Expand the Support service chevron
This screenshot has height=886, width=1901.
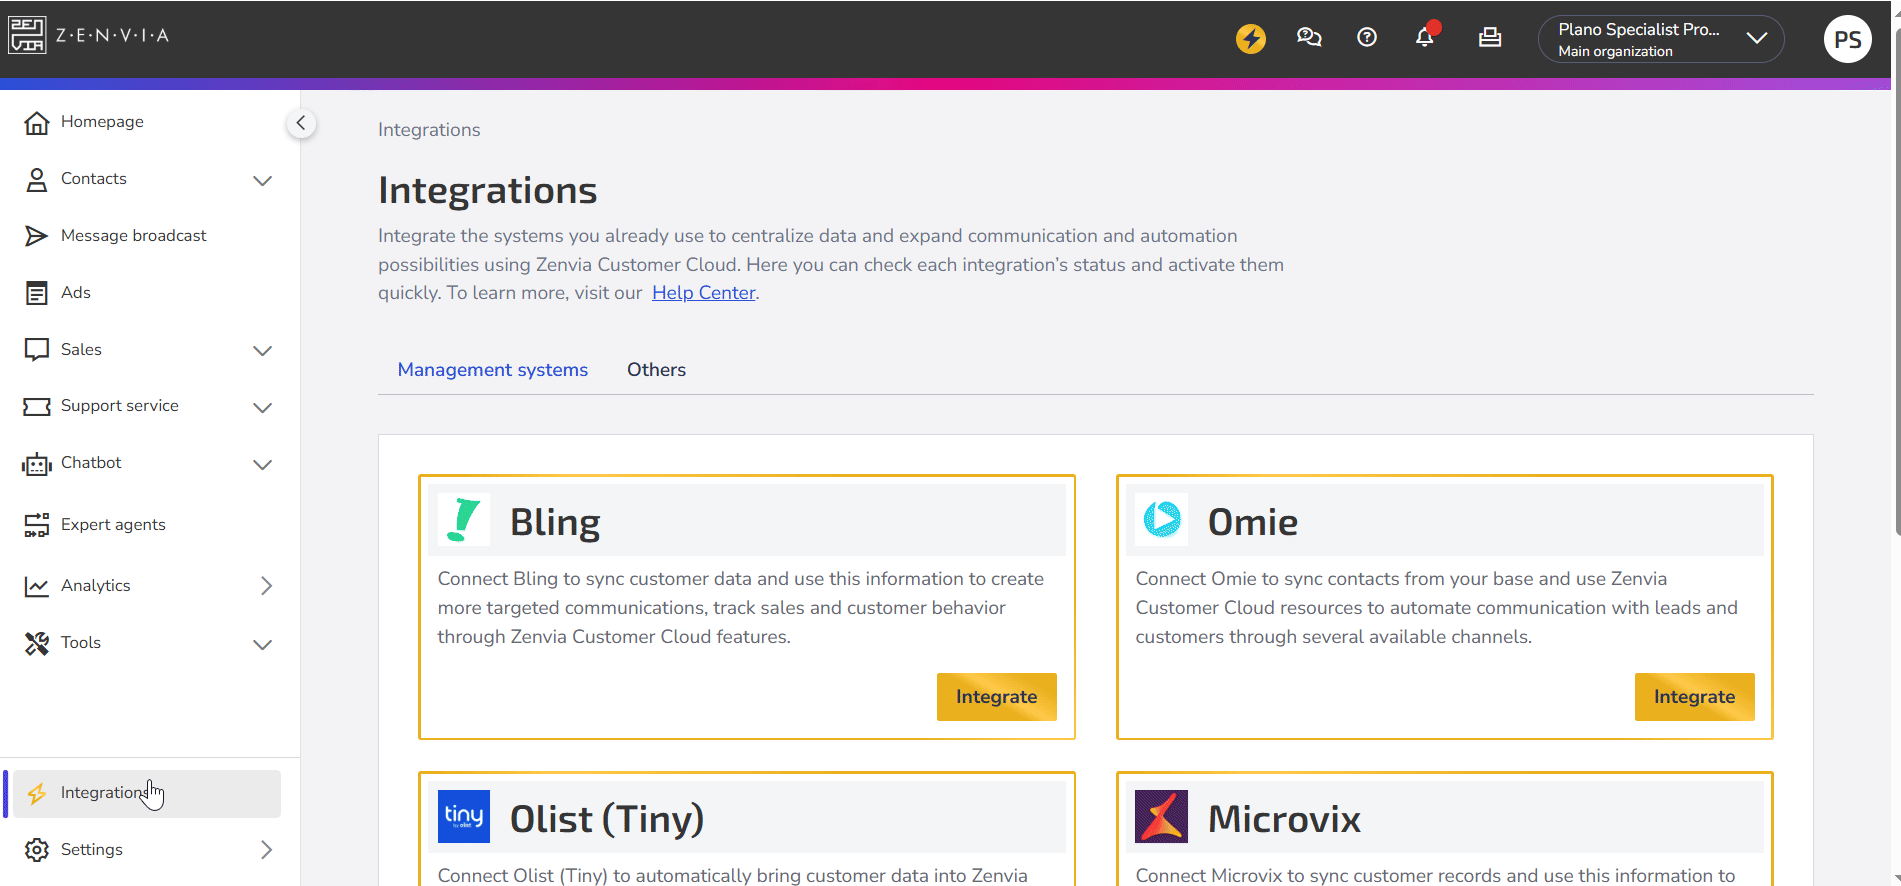(x=263, y=408)
